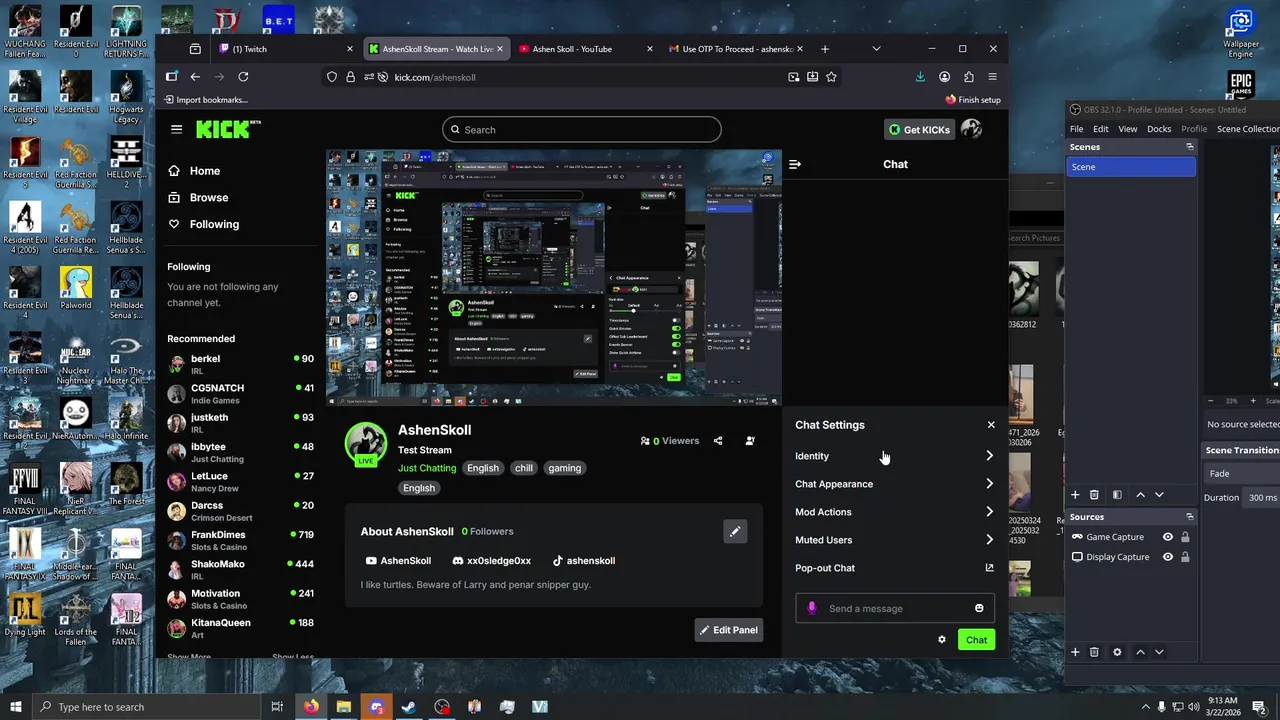Open the Fade transition dropdown in OBS
This screenshot has width=1280, height=720.
1242,474
